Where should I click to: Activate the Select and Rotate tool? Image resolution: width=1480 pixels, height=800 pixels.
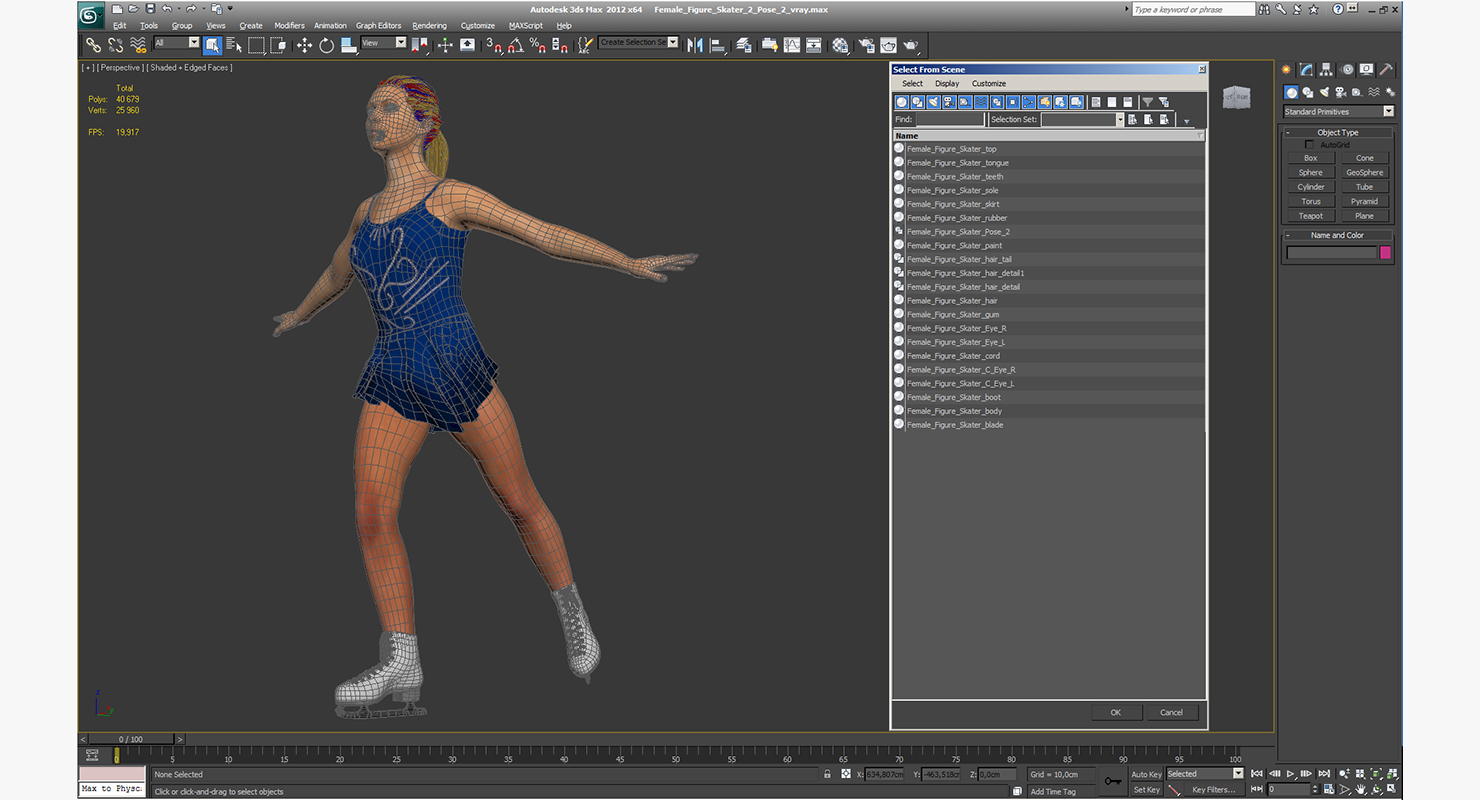pyautogui.click(x=326, y=45)
